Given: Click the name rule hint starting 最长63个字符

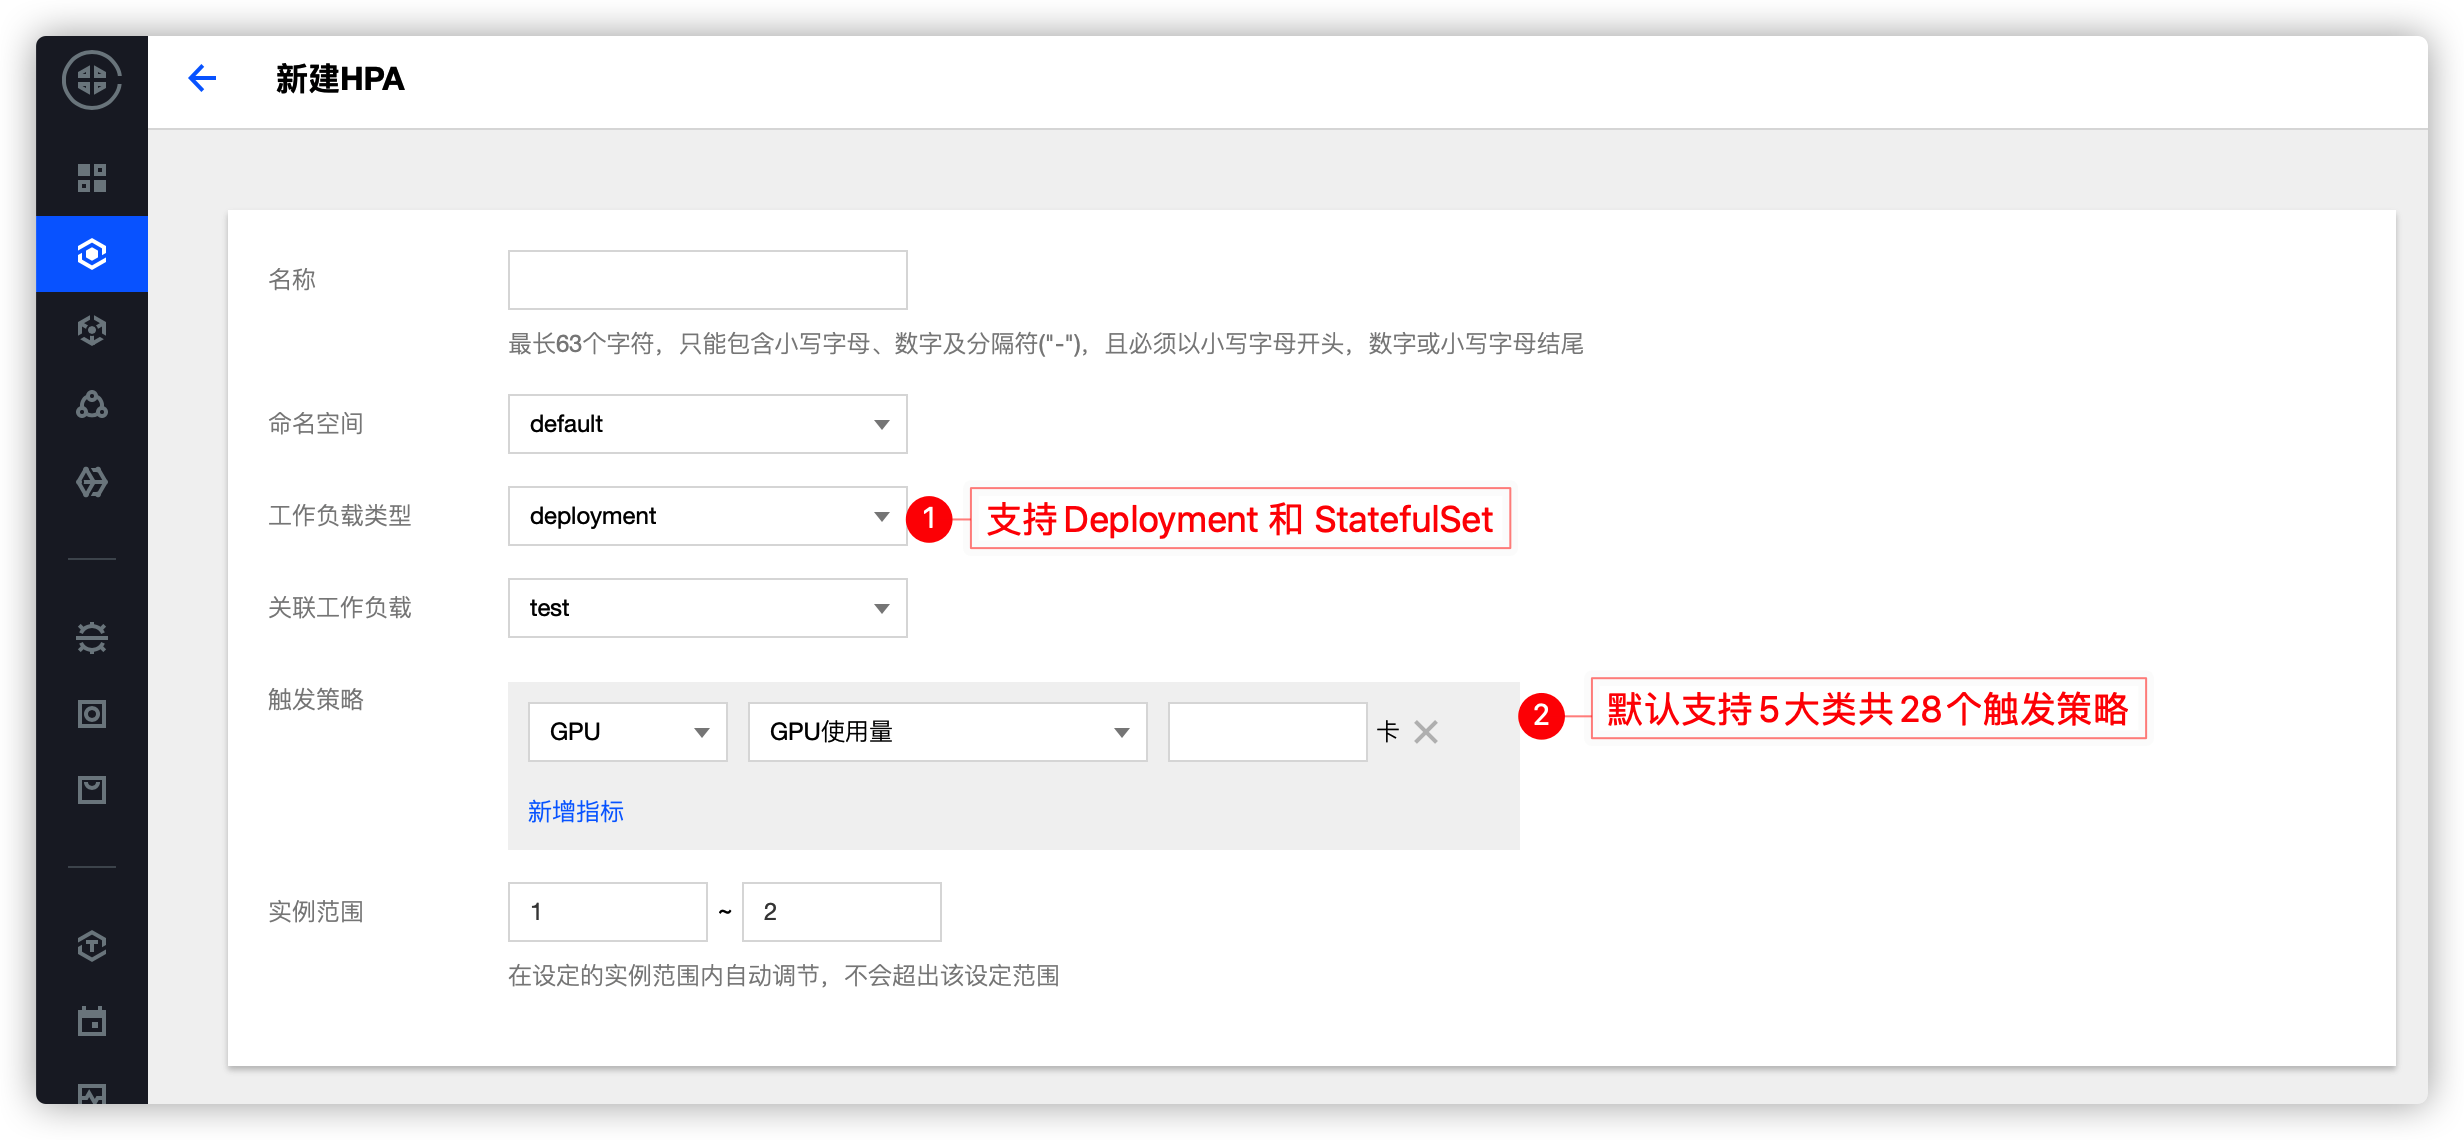Looking at the screenshot, I should (x=1046, y=344).
